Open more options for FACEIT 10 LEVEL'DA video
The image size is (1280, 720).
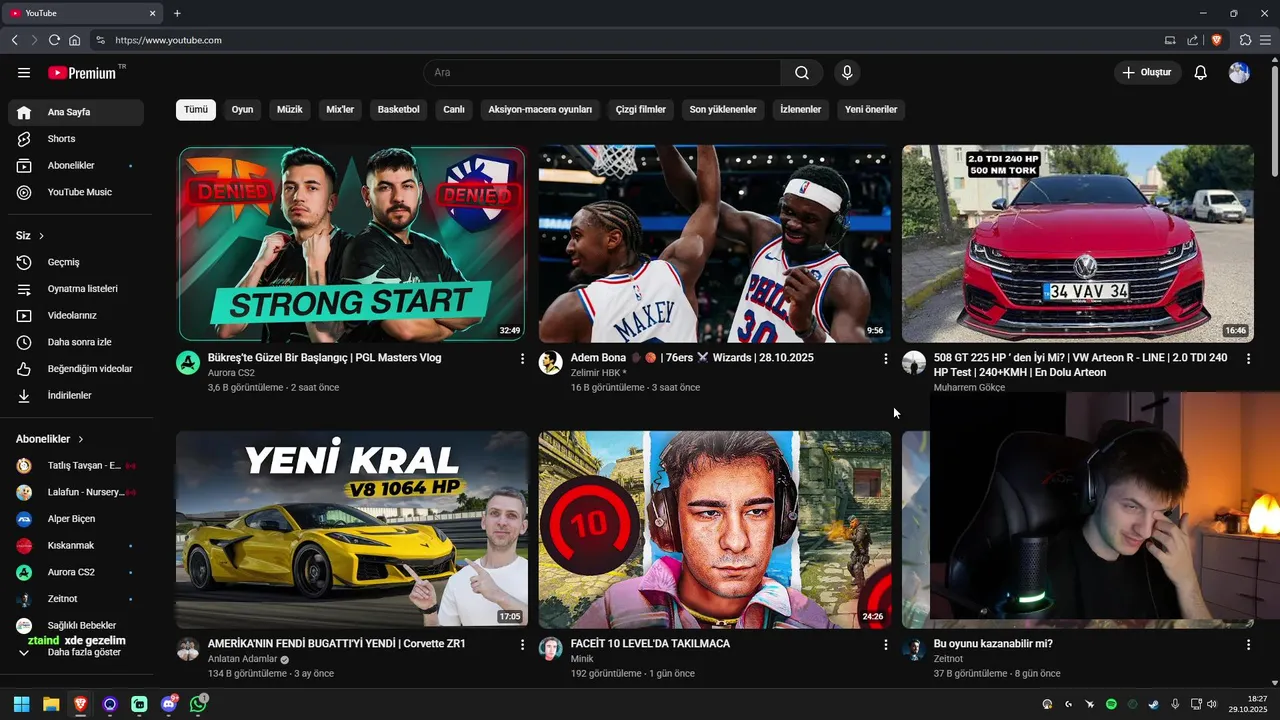coord(885,645)
